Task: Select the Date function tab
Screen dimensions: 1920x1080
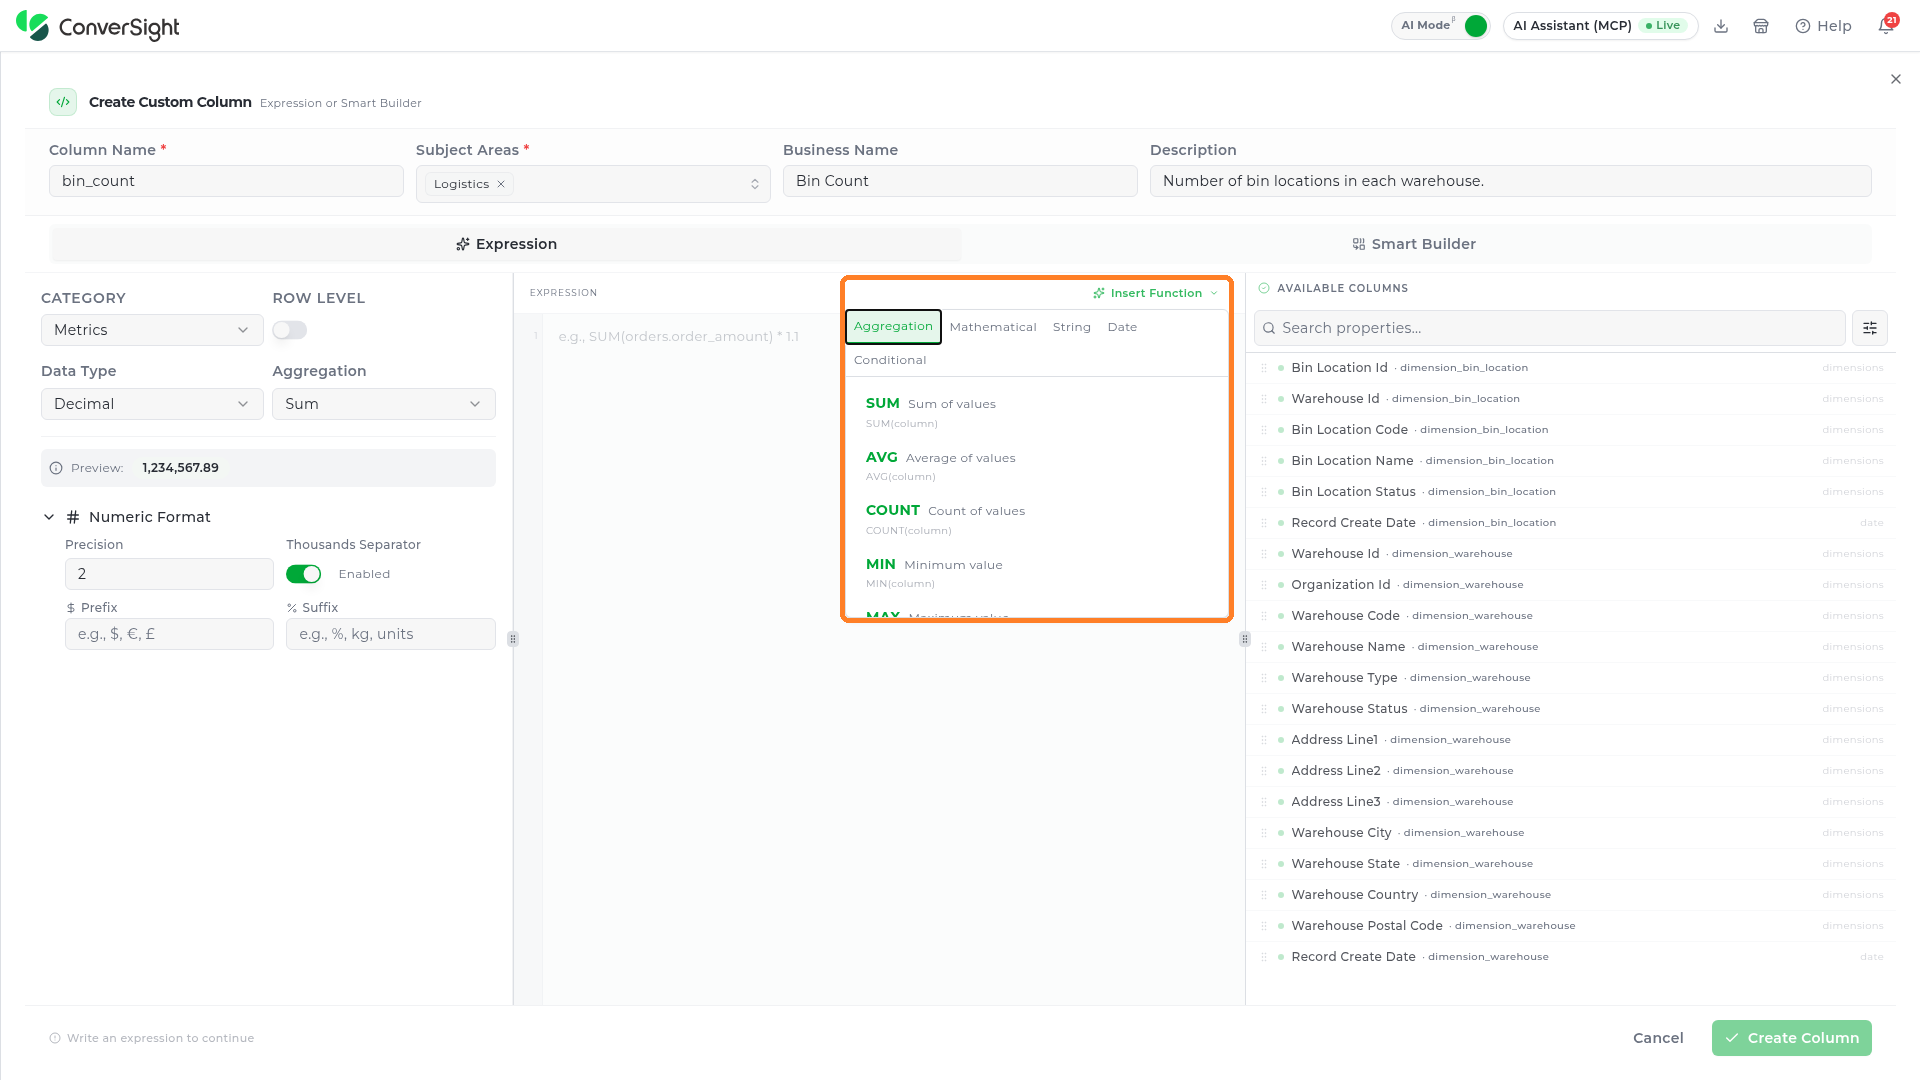Action: click(1122, 327)
